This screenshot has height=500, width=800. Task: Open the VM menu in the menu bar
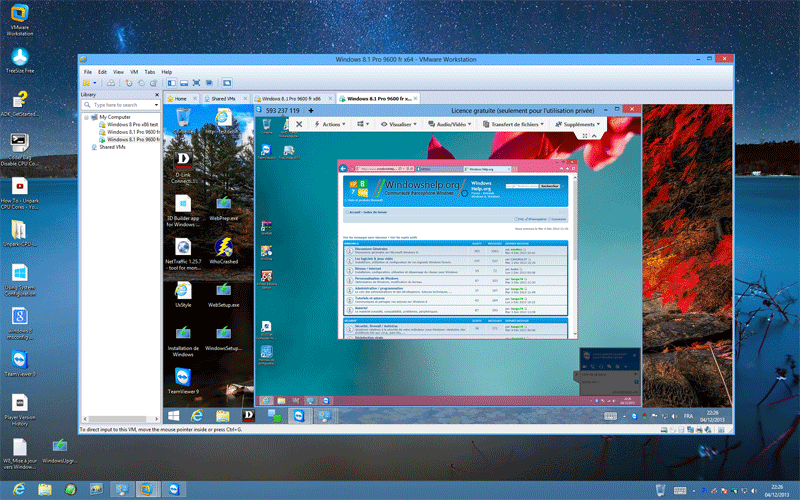click(x=132, y=73)
